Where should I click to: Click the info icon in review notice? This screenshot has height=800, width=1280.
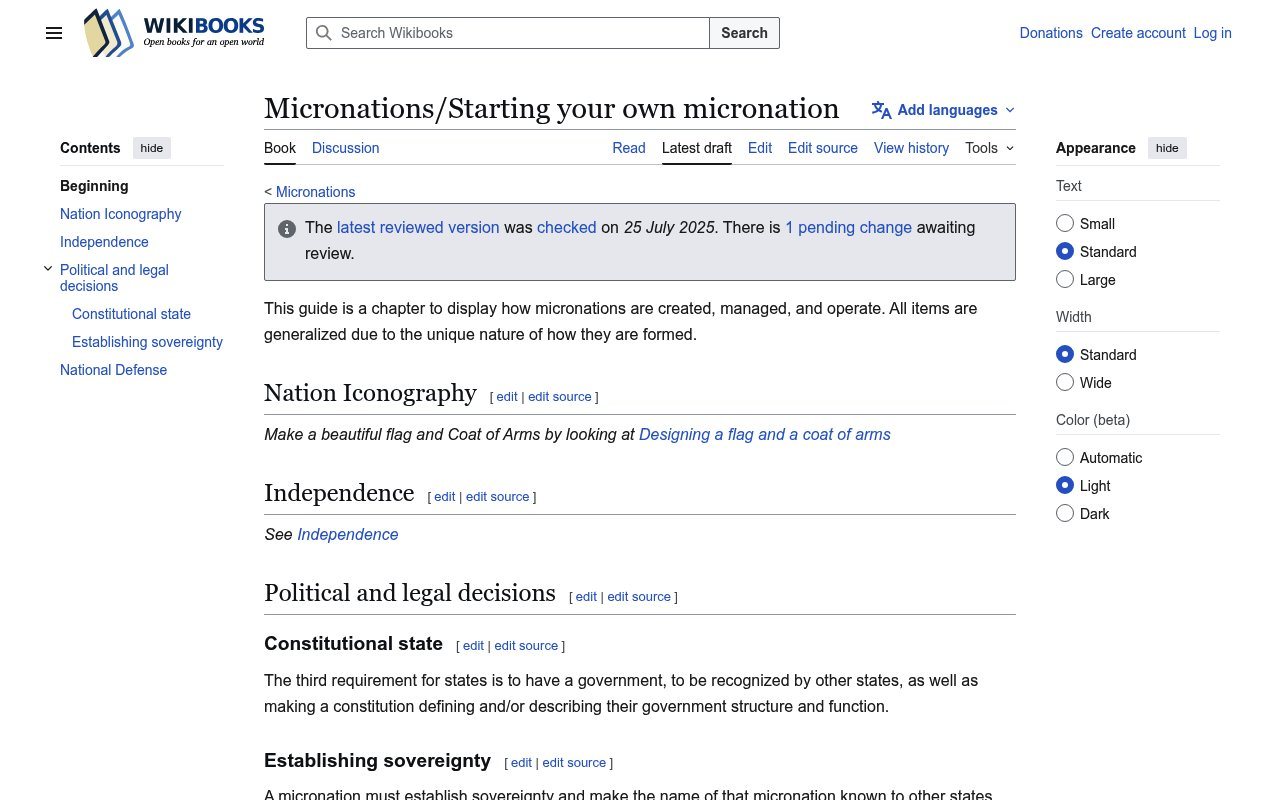[287, 229]
